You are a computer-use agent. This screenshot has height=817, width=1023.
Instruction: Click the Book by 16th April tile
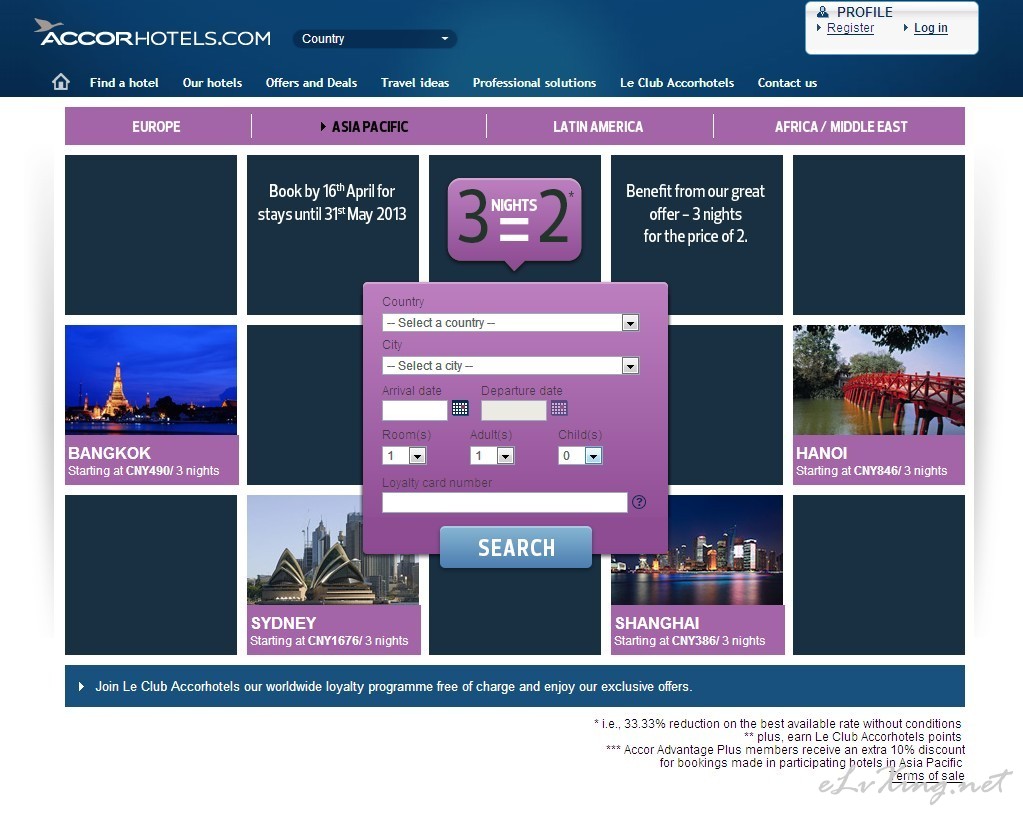pyautogui.click(x=333, y=219)
